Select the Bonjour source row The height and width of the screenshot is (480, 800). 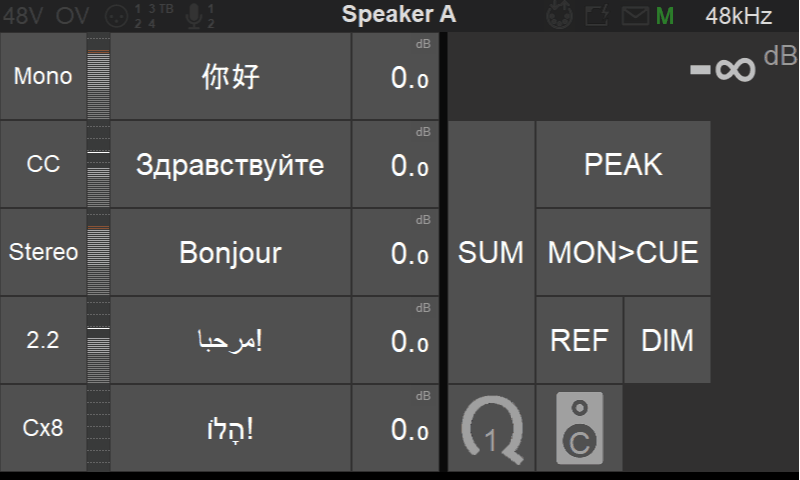pyautogui.click(x=230, y=252)
